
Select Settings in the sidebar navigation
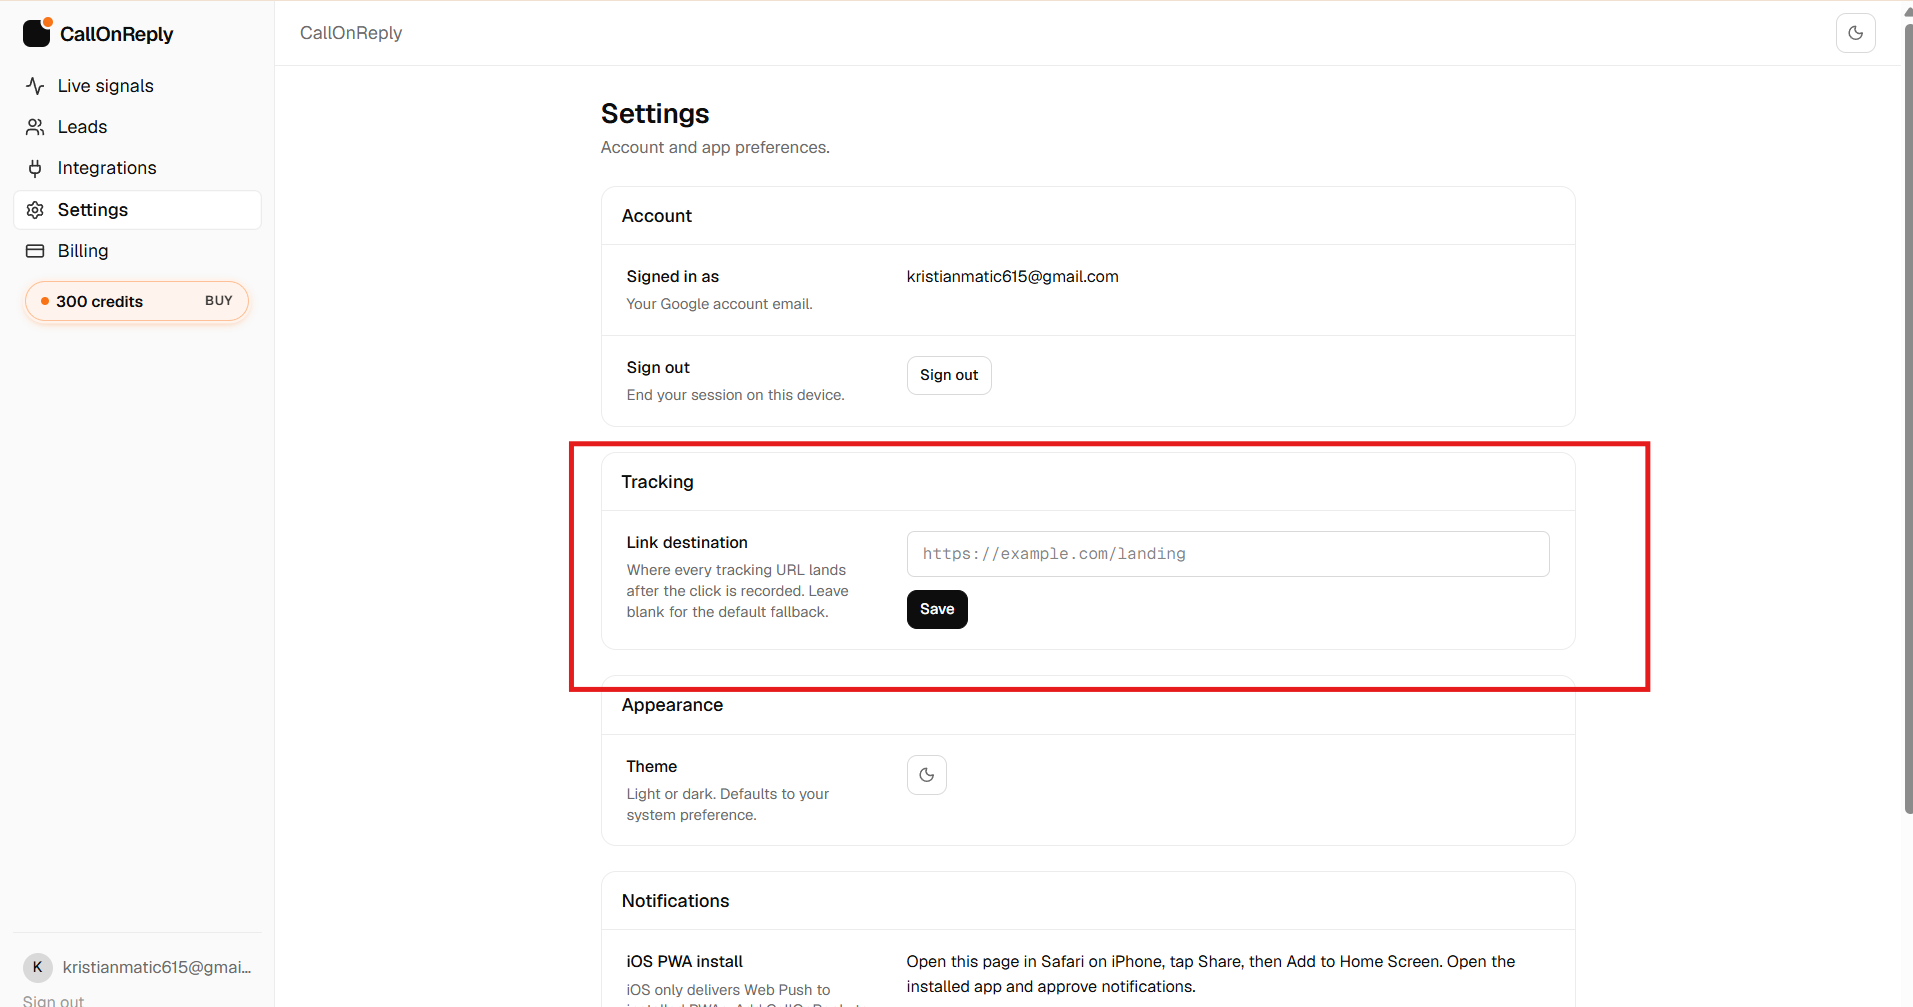pyautogui.click(x=137, y=210)
